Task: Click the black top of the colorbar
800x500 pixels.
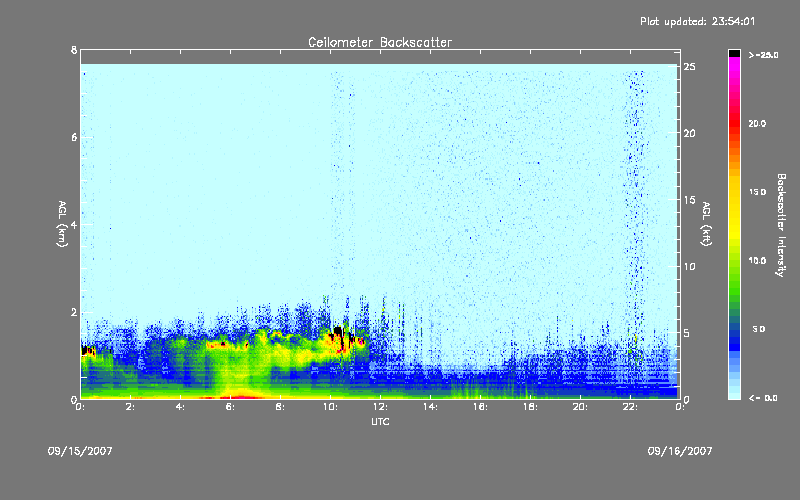Action: pos(734,53)
